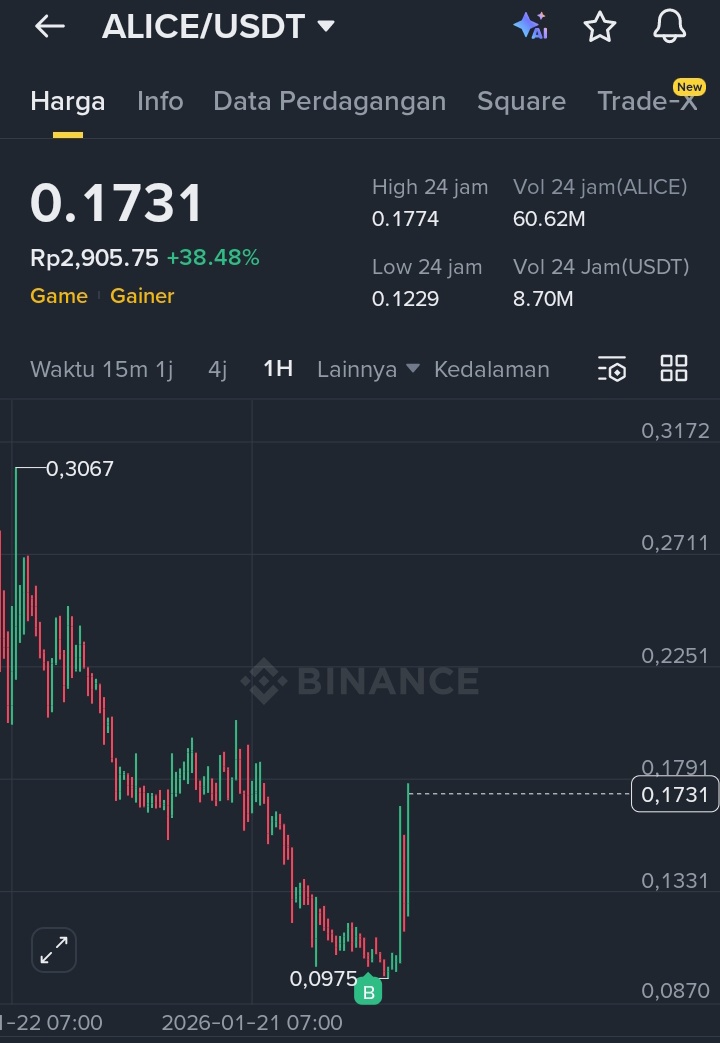Select the 15m interval
This screenshot has width=720, height=1043.
126,369
